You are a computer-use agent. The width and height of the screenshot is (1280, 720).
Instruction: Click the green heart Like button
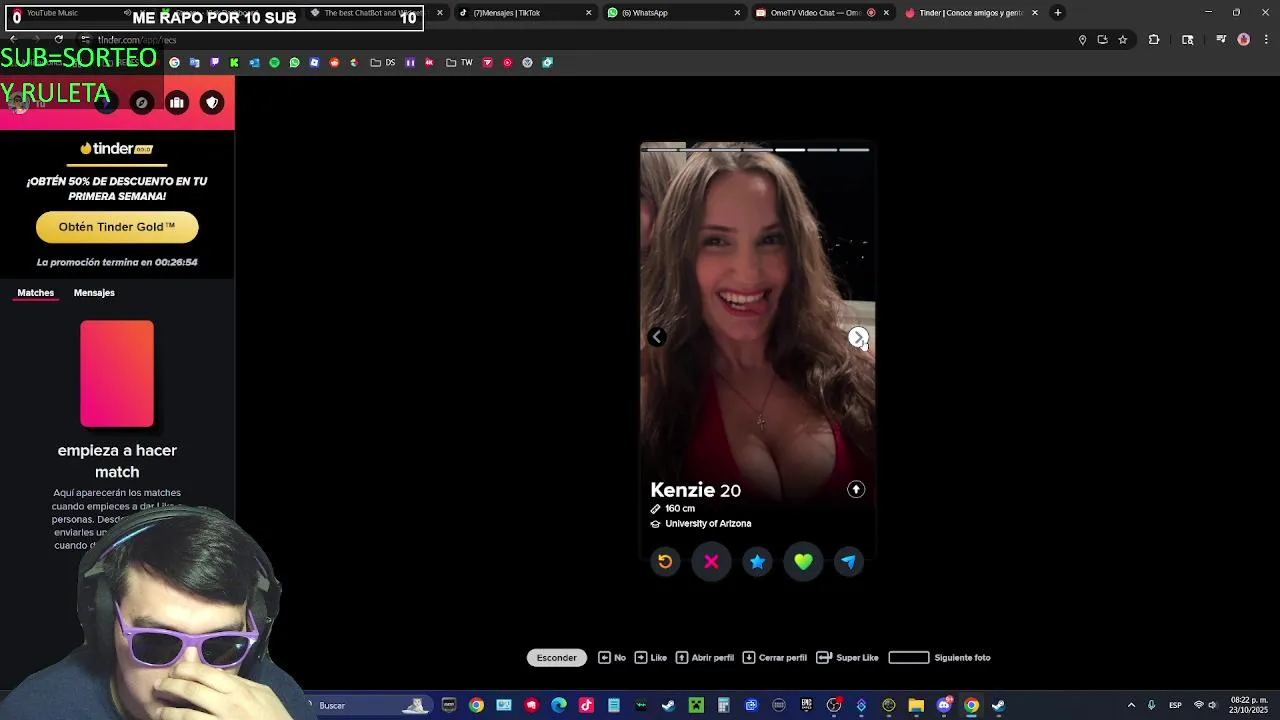coord(803,562)
